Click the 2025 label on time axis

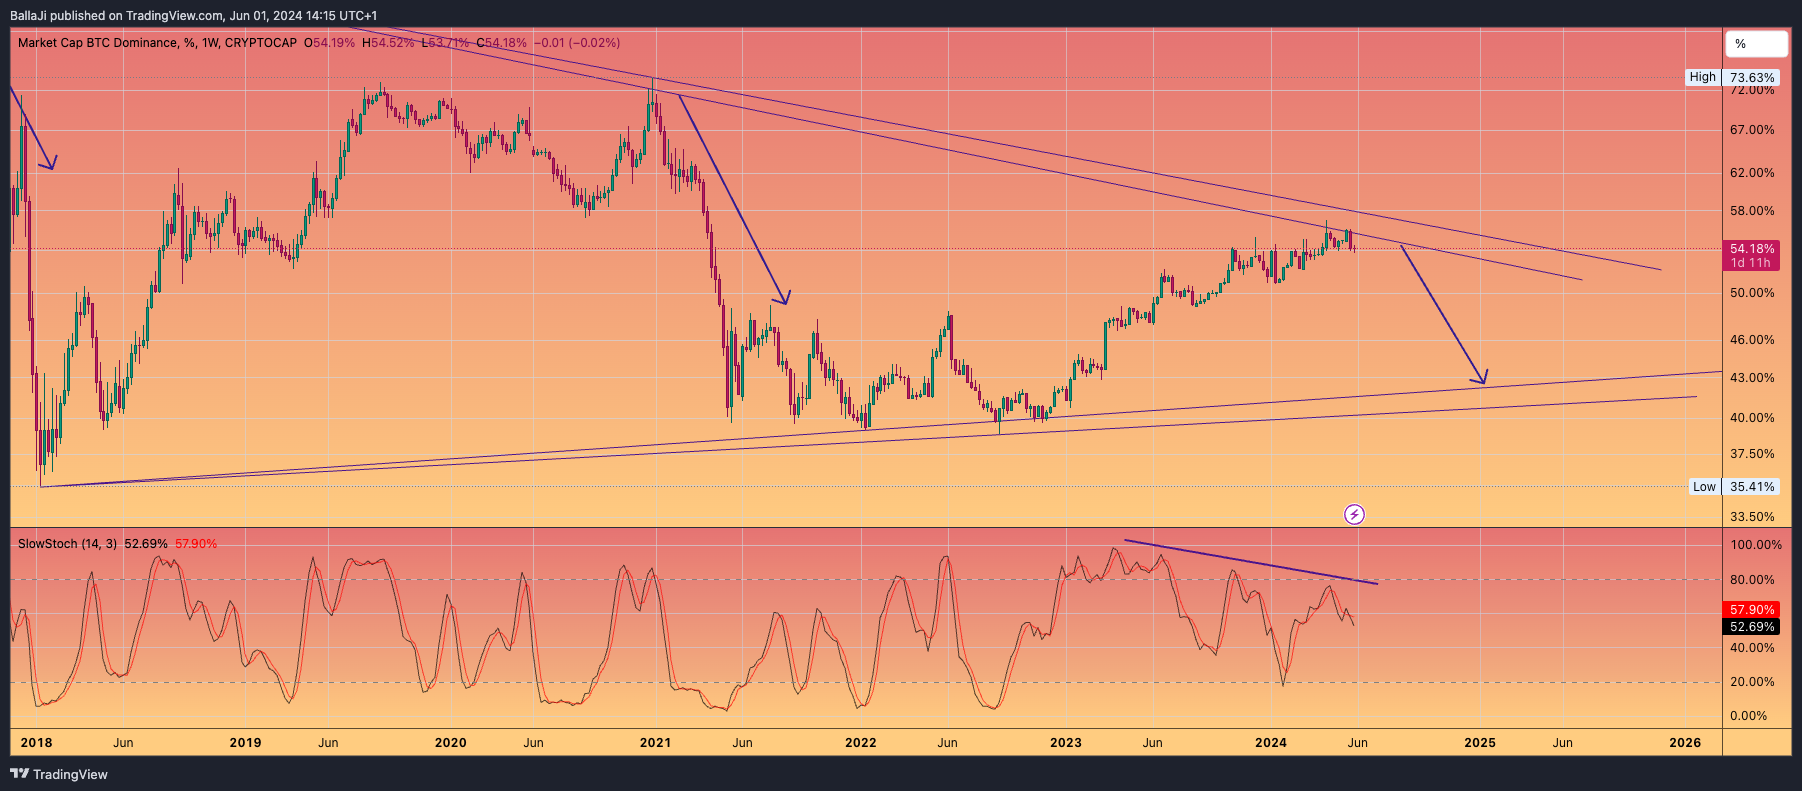(1480, 742)
